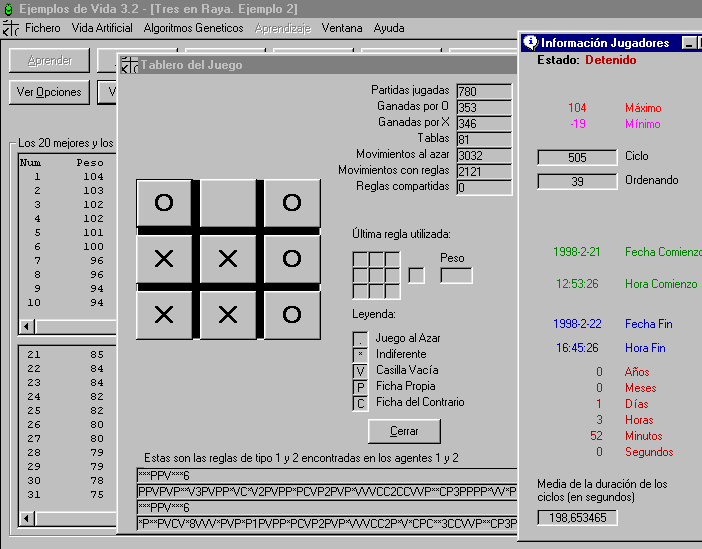702x549 pixels.
Task: Minimize the Información Jugadores window
Action: 689,43
